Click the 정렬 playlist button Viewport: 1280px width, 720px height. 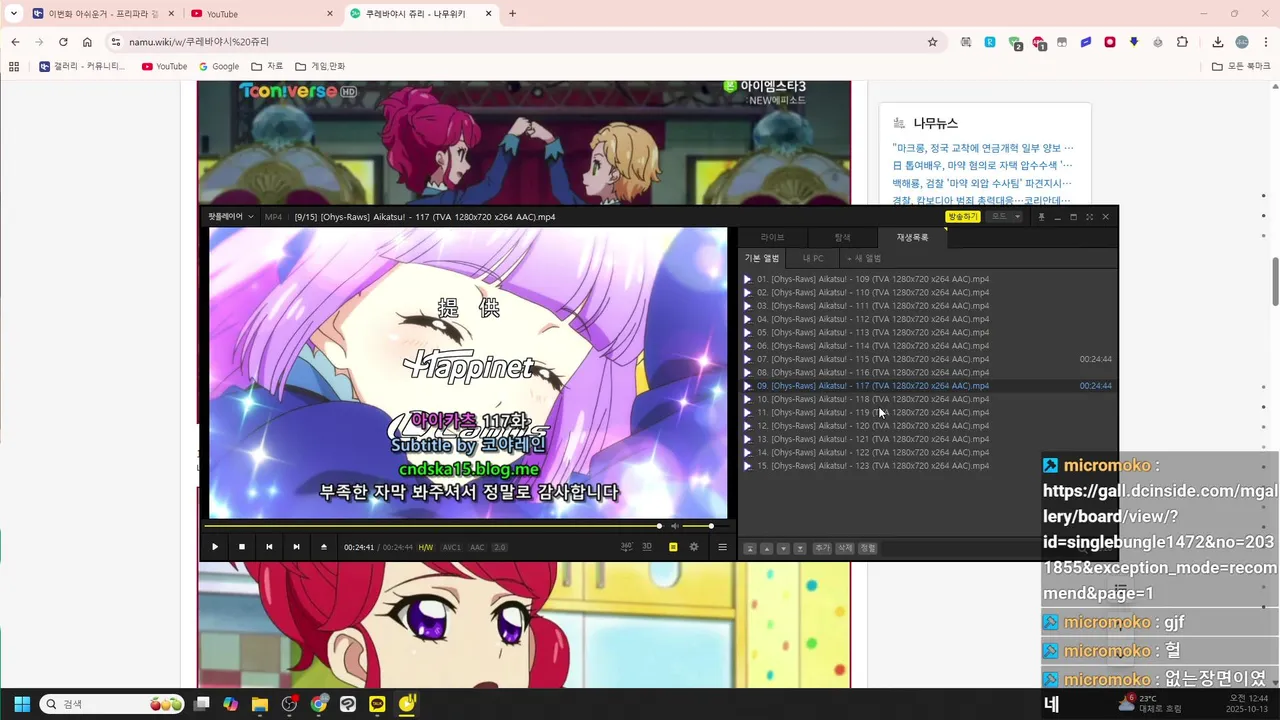pyautogui.click(x=868, y=549)
